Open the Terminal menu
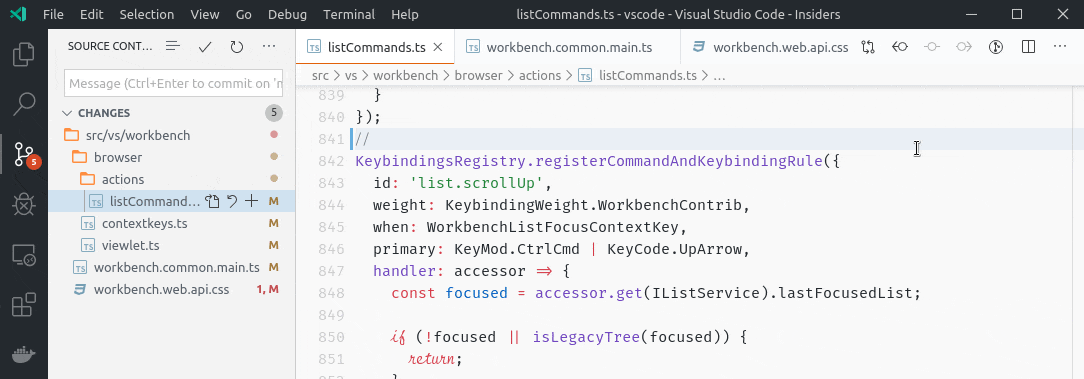The image size is (1084, 379). coord(349,14)
